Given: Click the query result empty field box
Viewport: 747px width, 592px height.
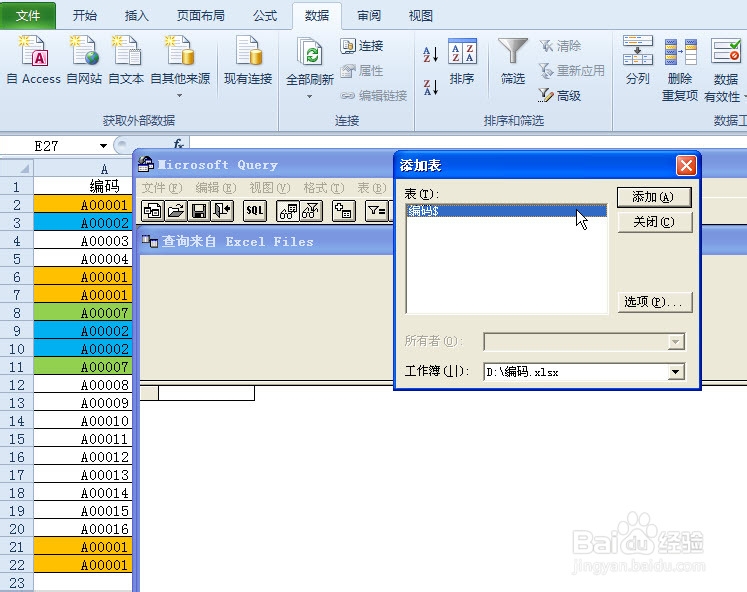Looking at the screenshot, I should pyautogui.click(x=206, y=393).
